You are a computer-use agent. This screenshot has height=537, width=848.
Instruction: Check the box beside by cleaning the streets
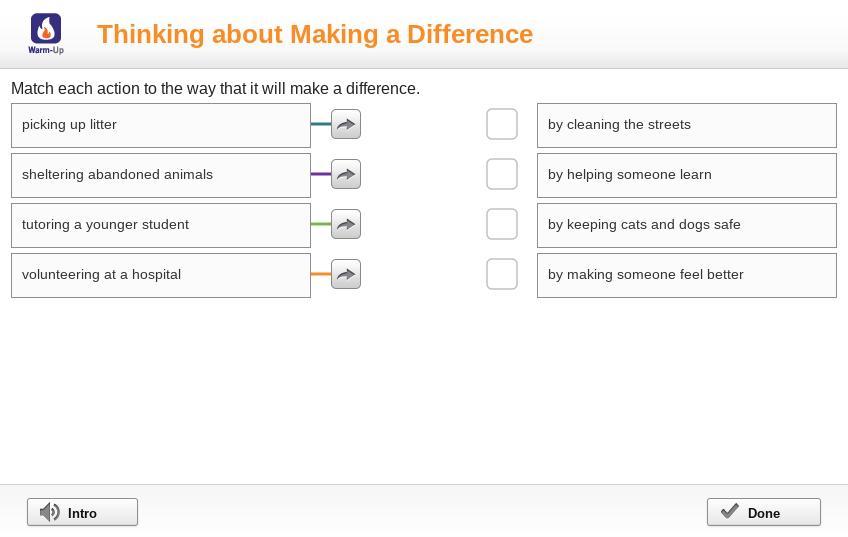point(502,124)
